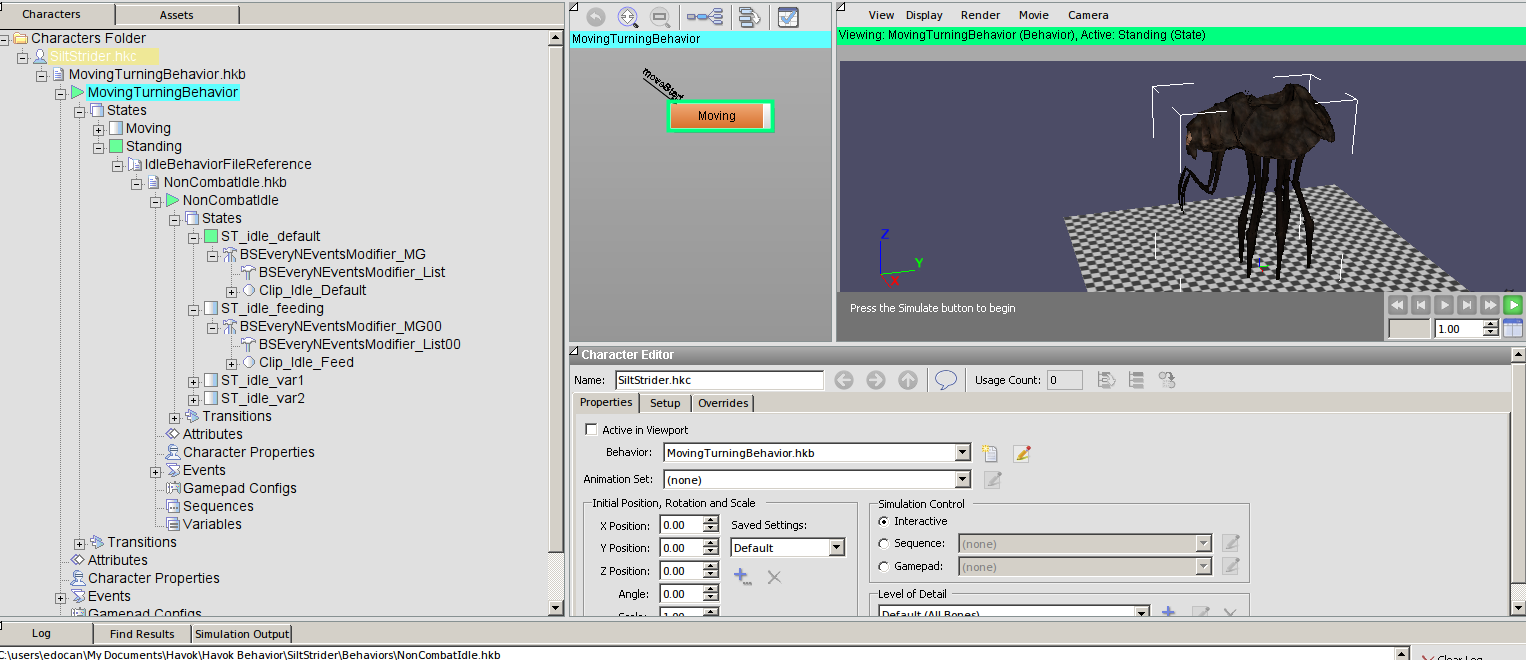Add a saved setting with plus icon
This screenshot has width=1526, height=660.
click(741, 577)
